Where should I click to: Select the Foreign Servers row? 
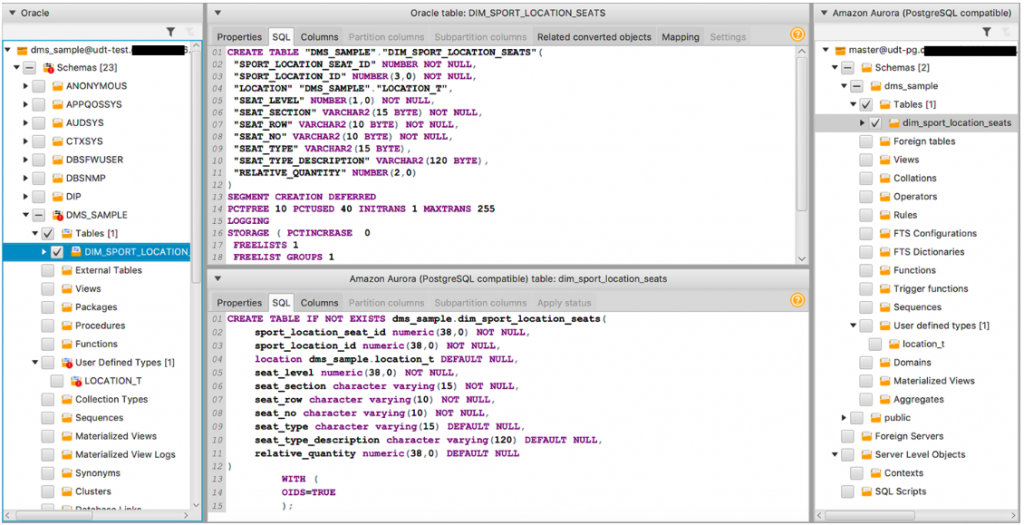click(917, 436)
